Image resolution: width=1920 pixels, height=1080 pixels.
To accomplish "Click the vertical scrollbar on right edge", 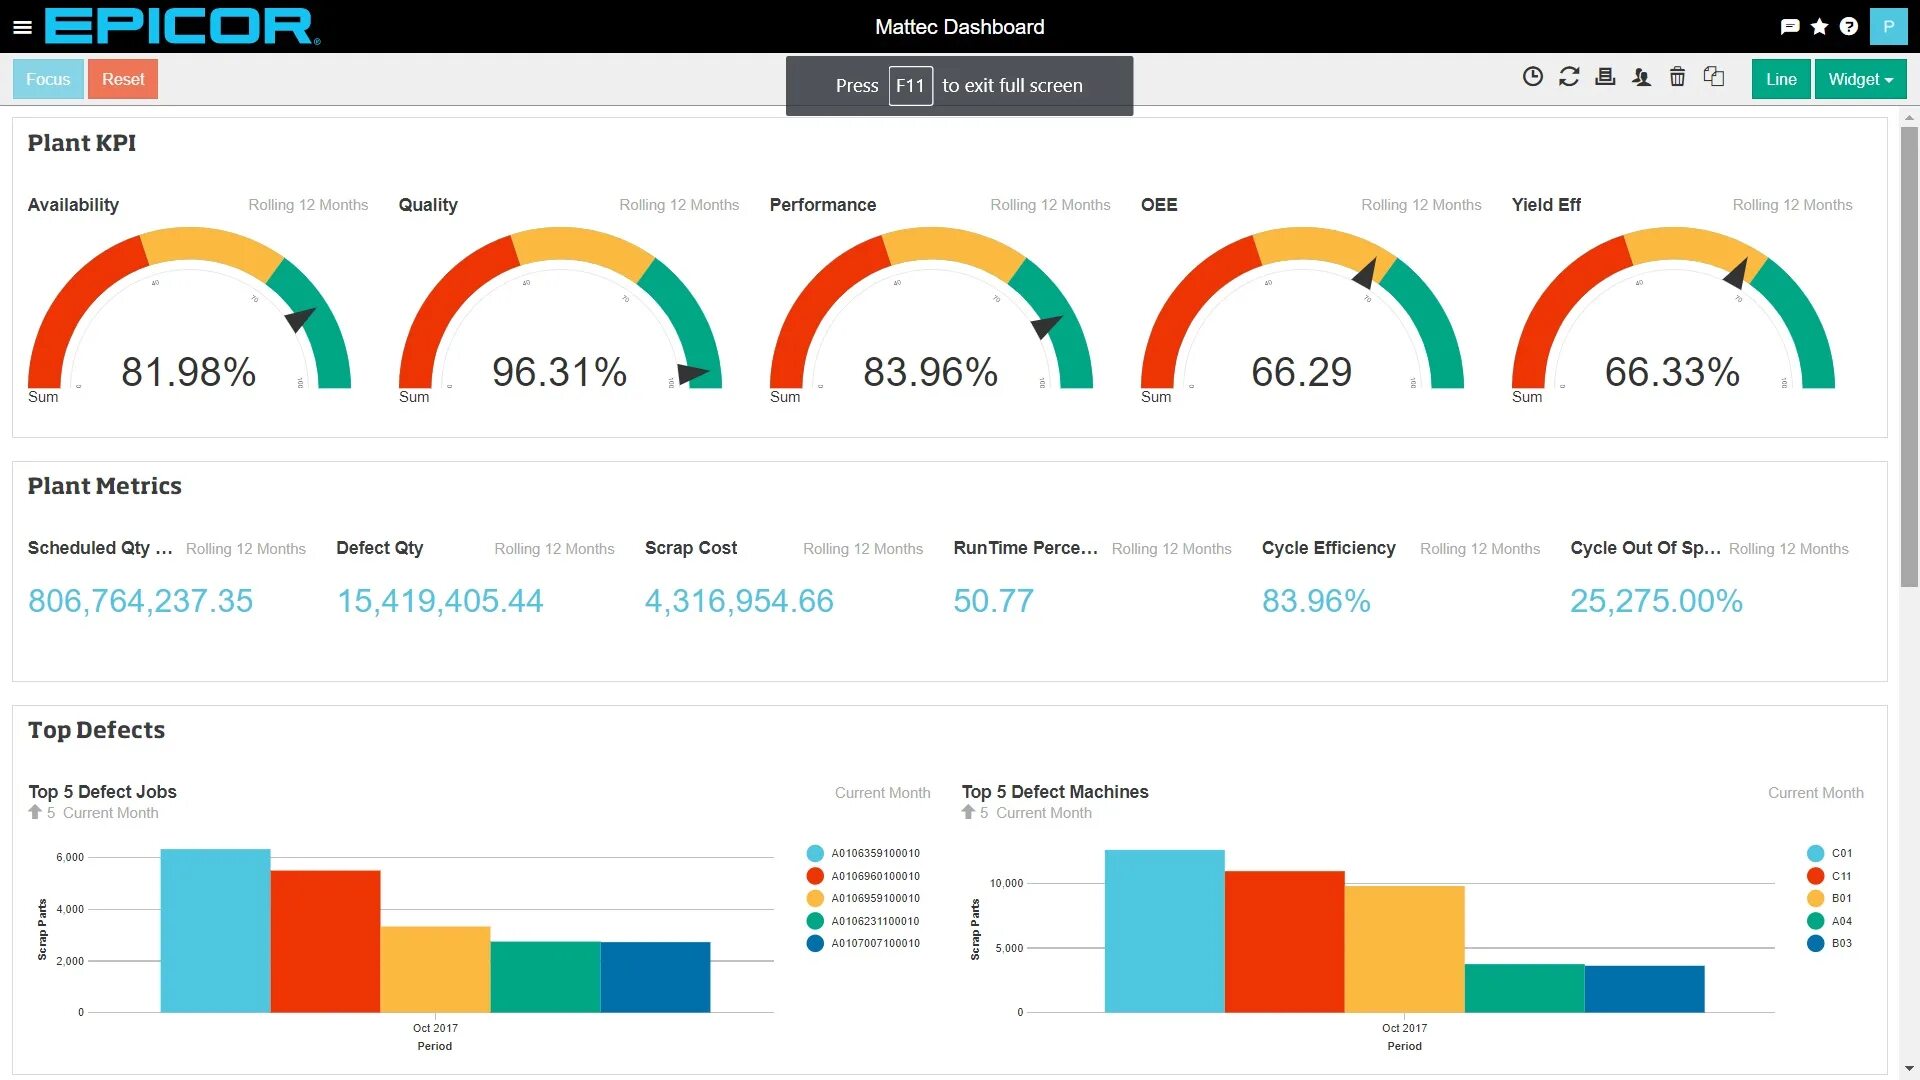I will (1909, 356).
